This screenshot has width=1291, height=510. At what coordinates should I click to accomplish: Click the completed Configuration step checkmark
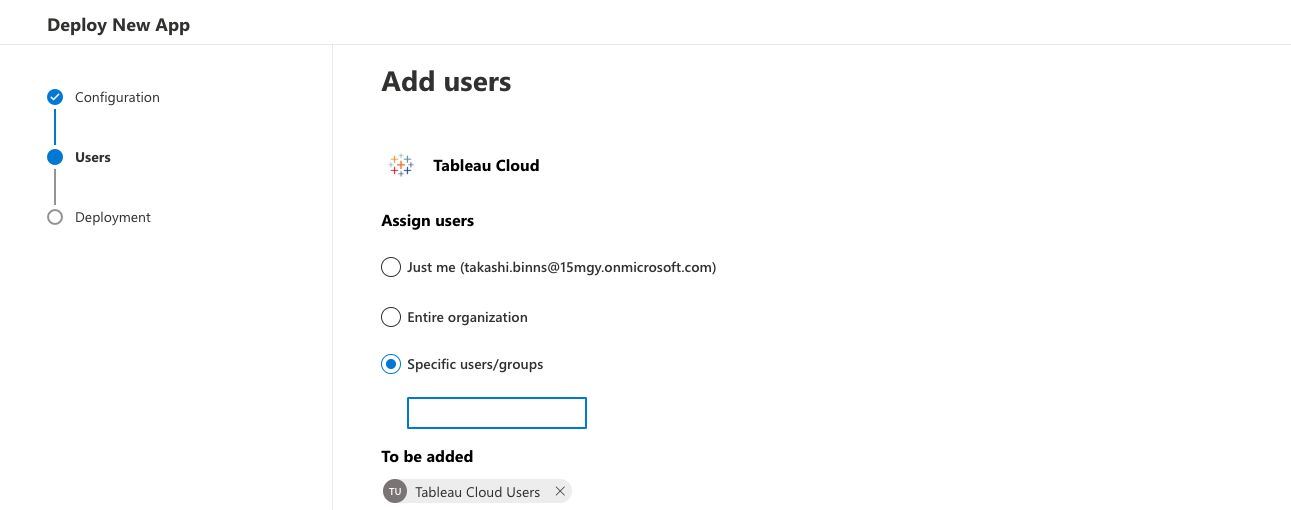point(55,97)
